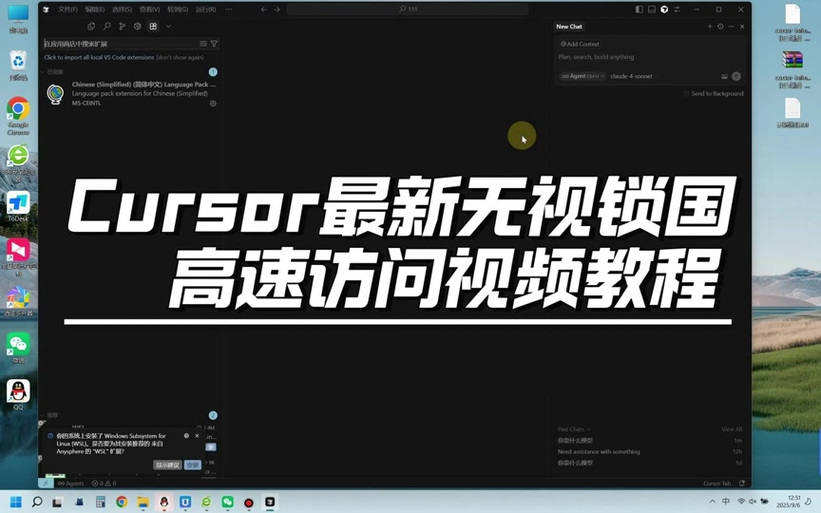Open manage gear for Chinese Language Pack

coord(213,103)
